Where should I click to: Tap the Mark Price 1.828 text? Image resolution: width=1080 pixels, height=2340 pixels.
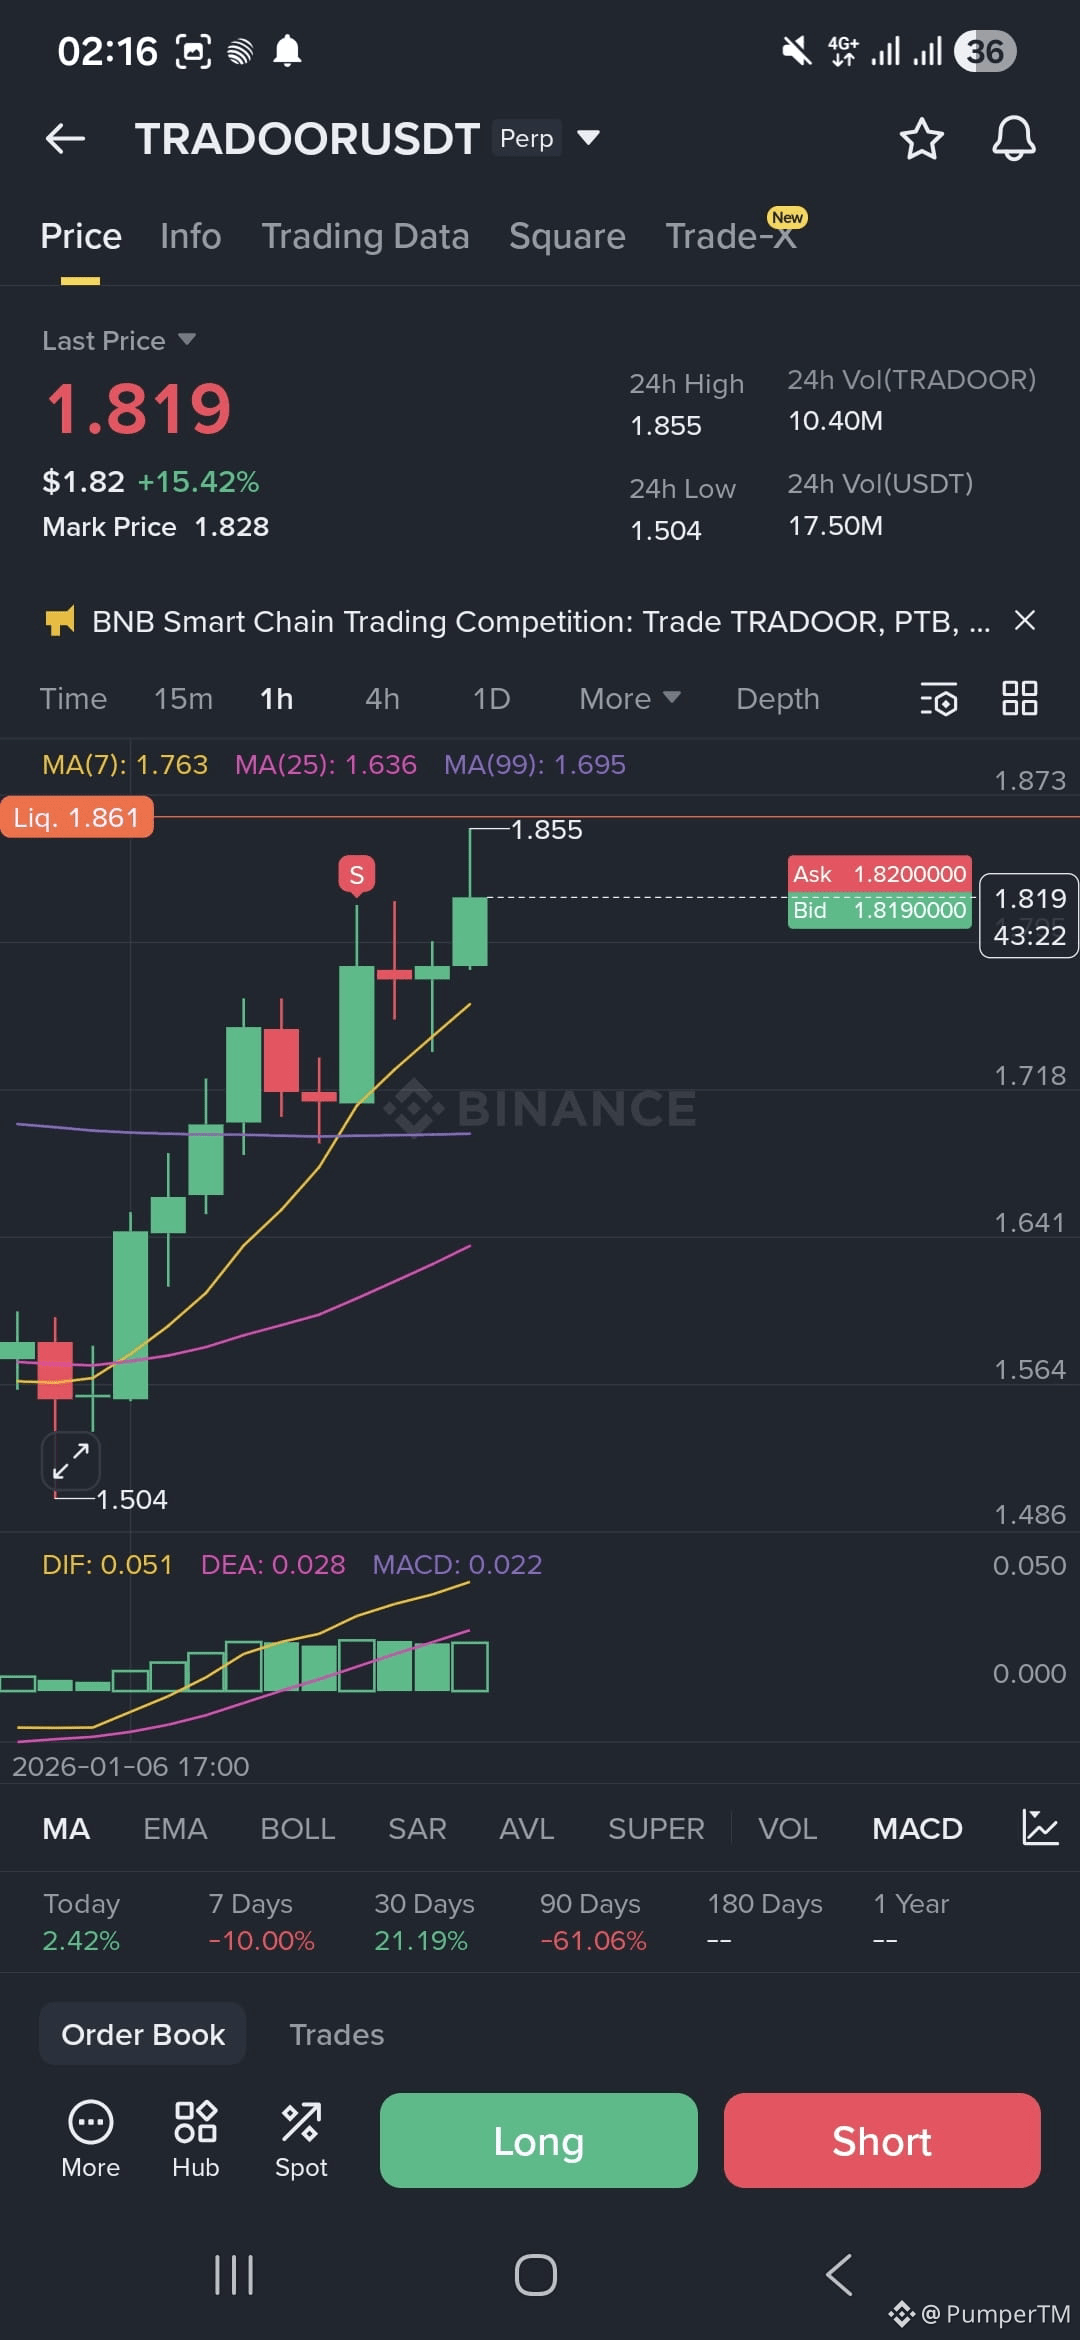tap(155, 526)
